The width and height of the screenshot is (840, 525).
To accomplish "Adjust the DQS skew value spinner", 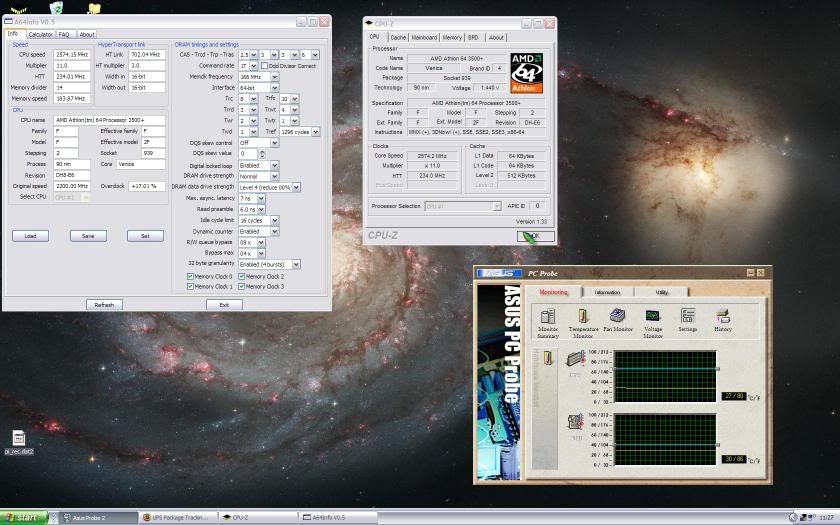I will [x=262, y=154].
